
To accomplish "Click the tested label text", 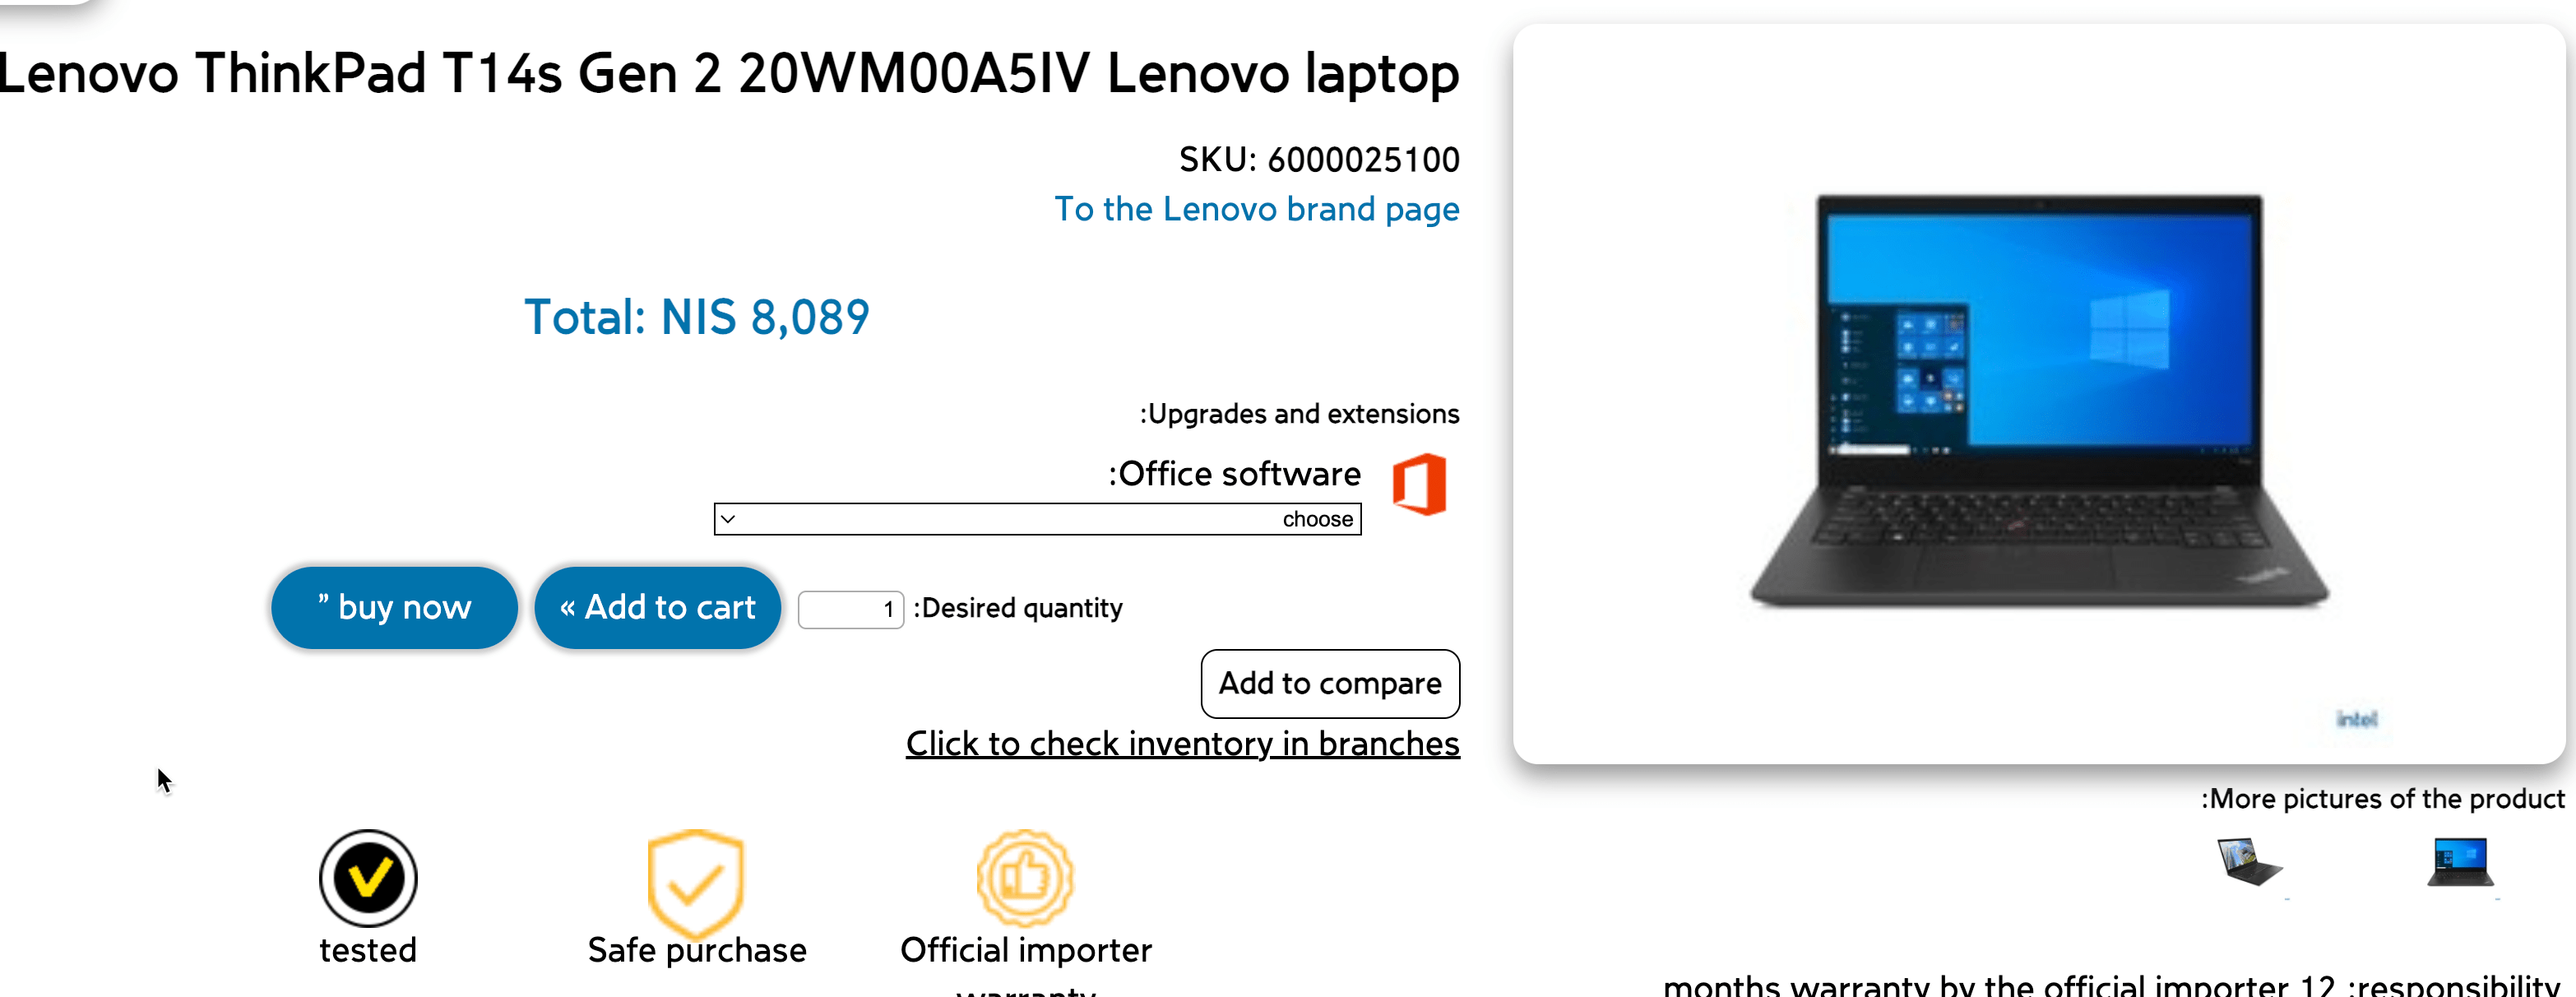I will pyautogui.click(x=368, y=949).
